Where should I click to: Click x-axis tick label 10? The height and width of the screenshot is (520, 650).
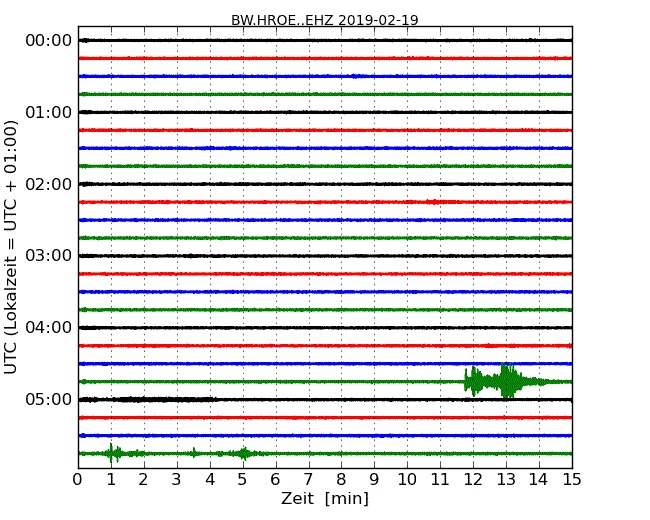click(407, 480)
